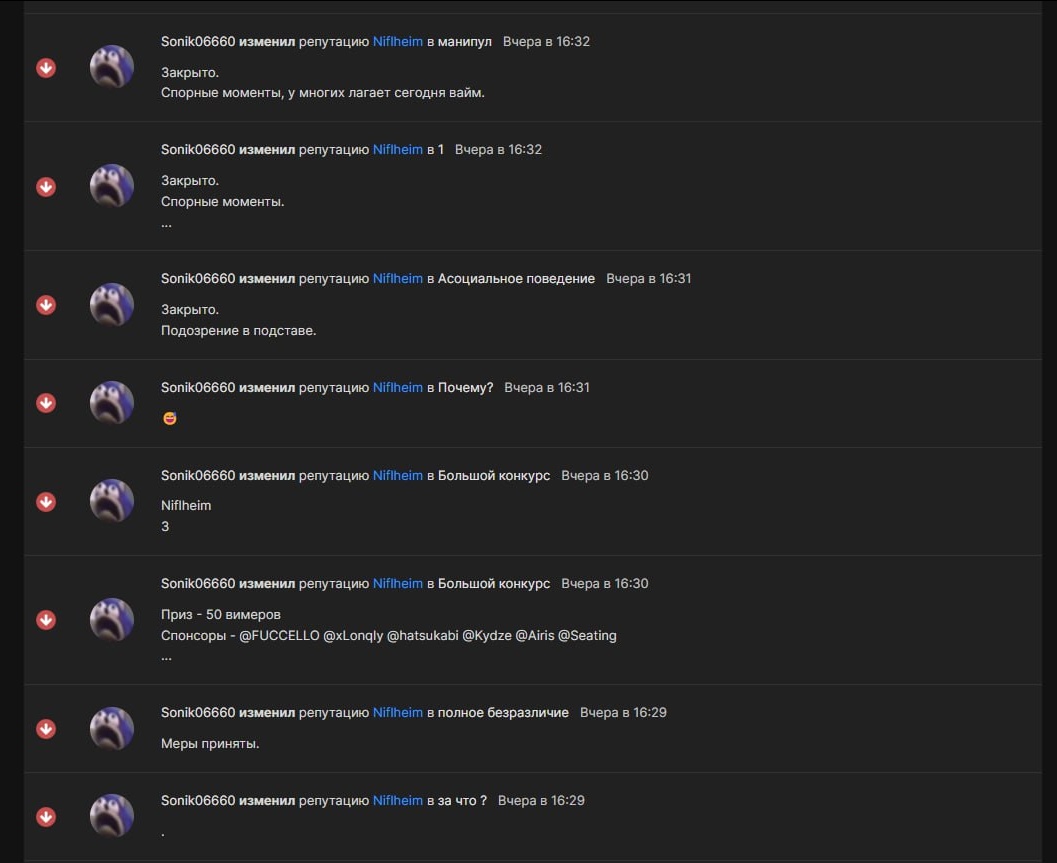
Task: Expand the ellipsis under the Спонсоры line
Action: tap(167, 658)
